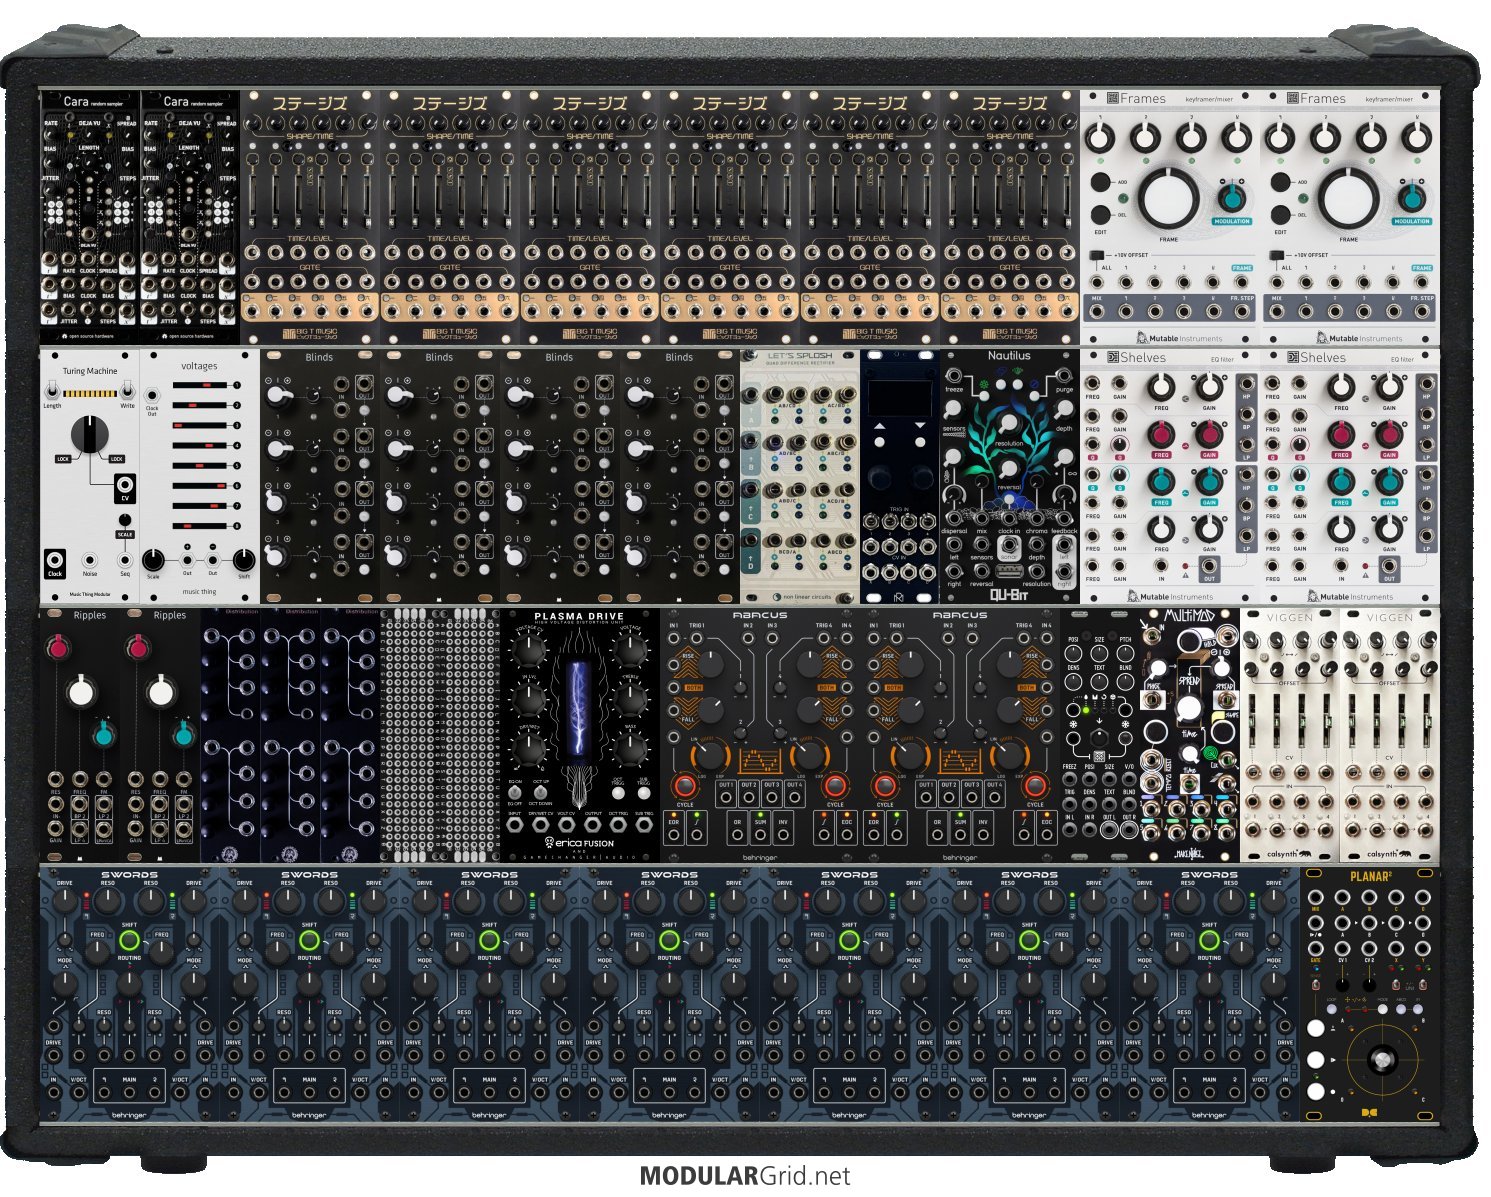Click the Planar² joystick

[x=1382, y=1059]
